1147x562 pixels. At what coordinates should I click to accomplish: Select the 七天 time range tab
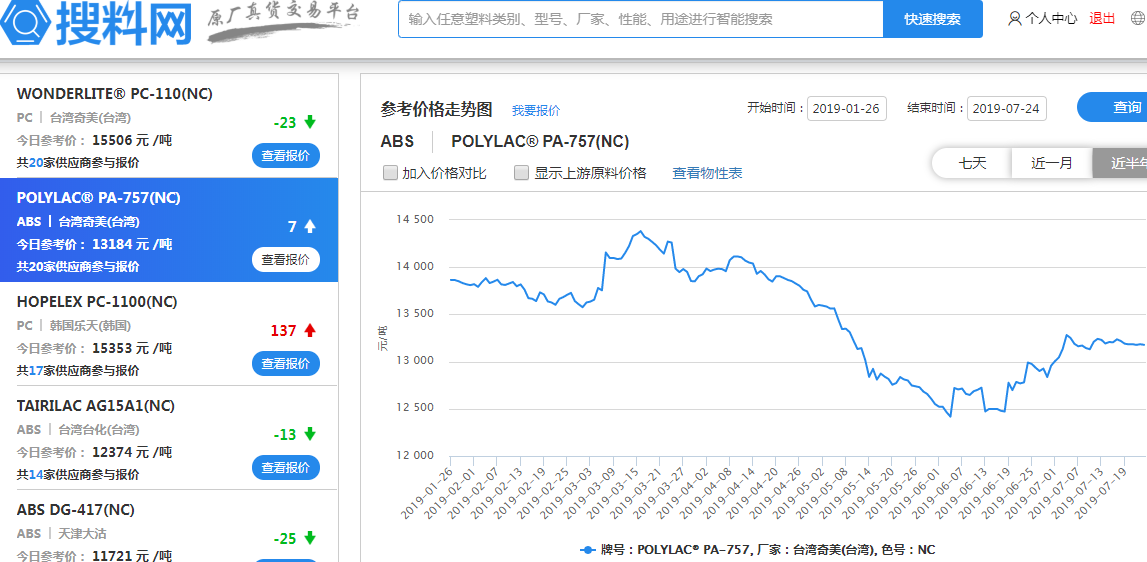[x=972, y=163]
